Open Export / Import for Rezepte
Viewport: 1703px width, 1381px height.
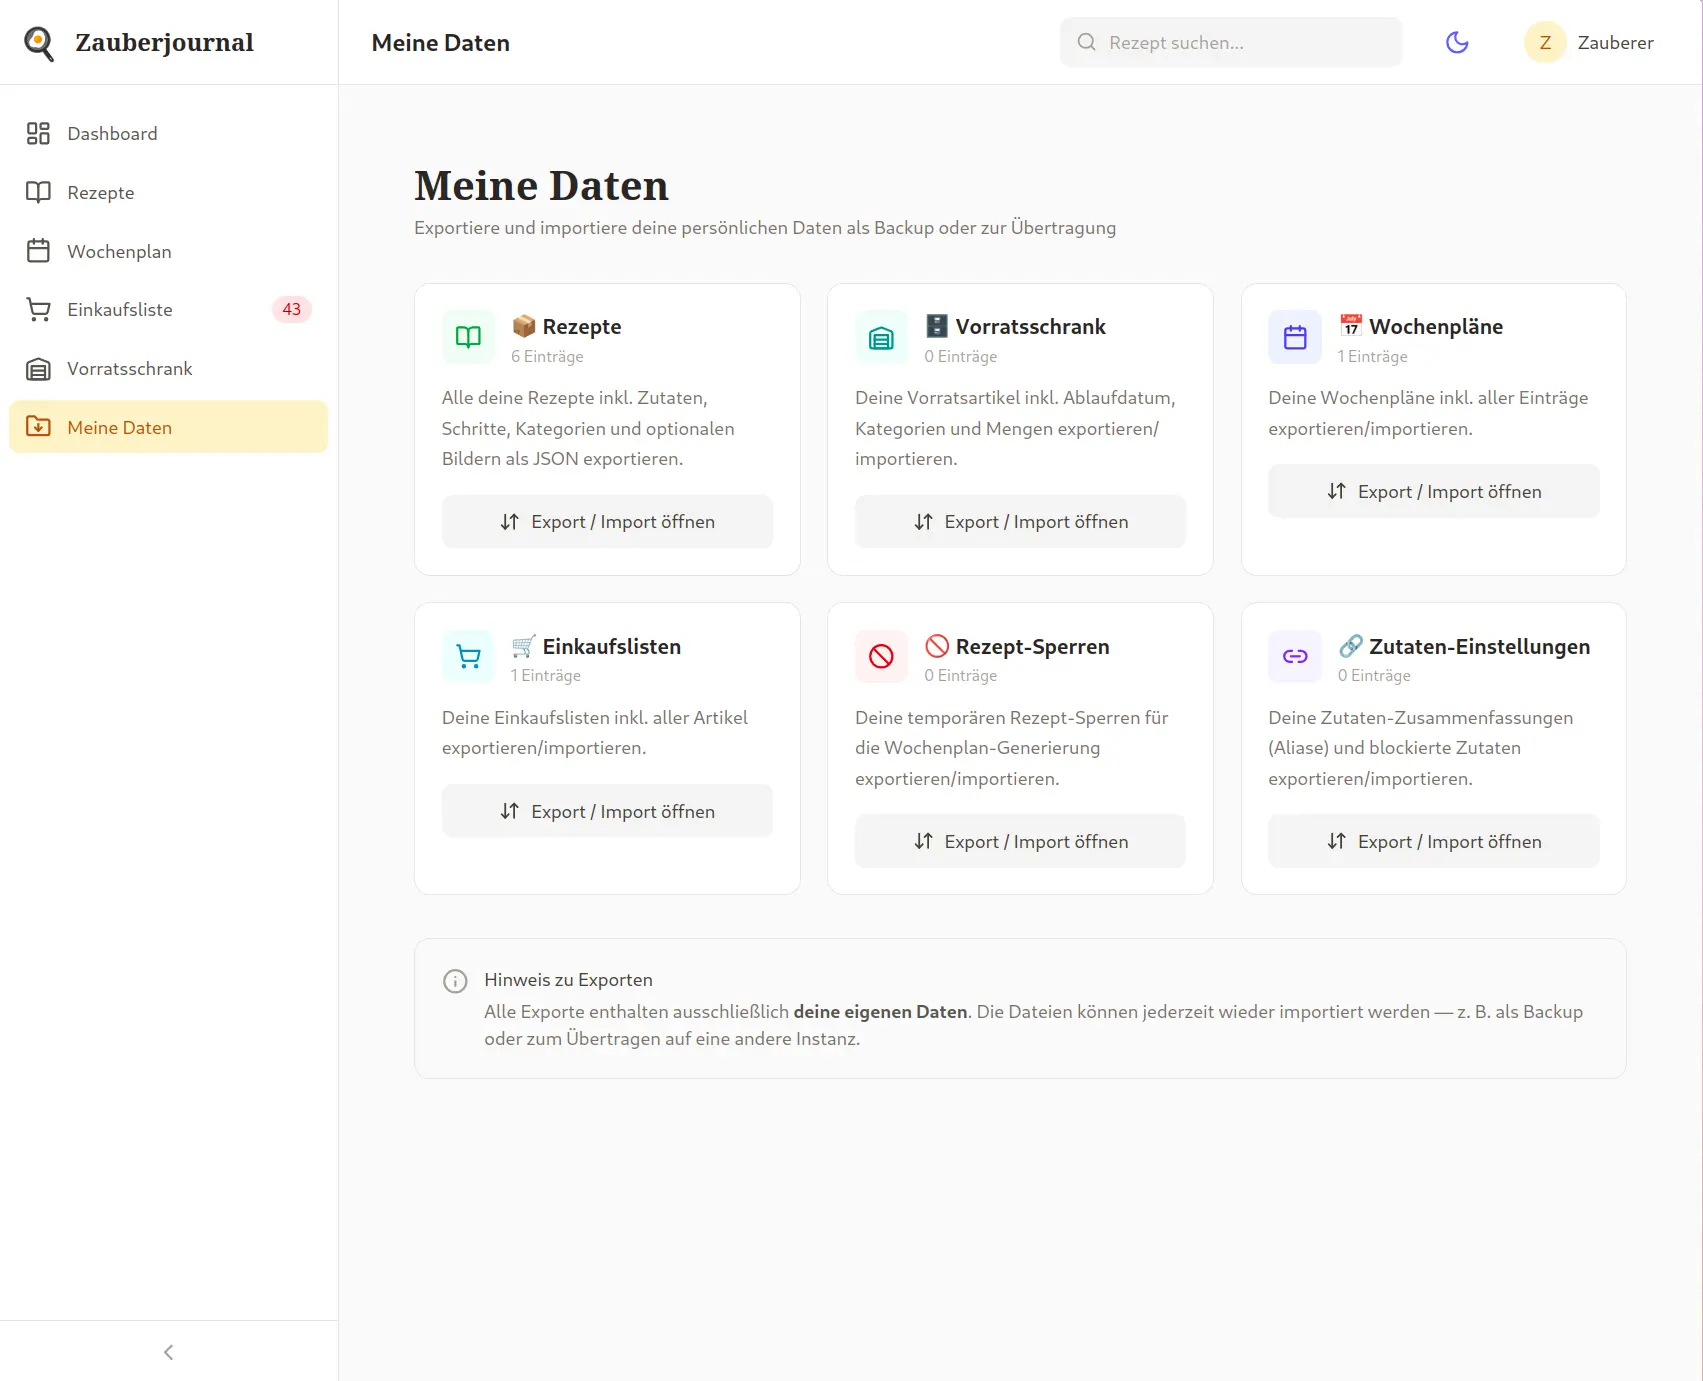[607, 522]
